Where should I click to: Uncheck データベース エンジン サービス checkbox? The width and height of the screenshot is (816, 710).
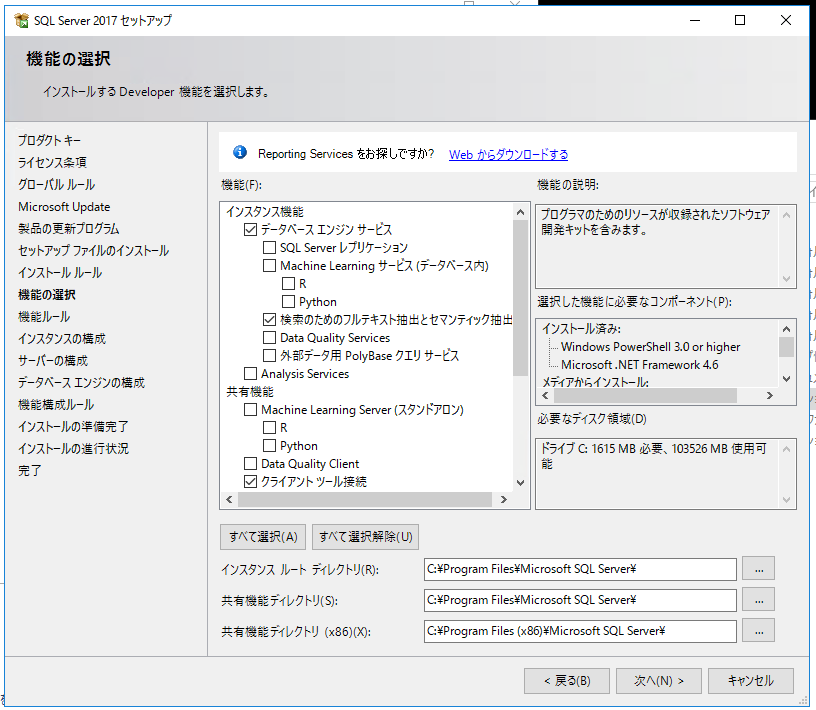(250, 230)
